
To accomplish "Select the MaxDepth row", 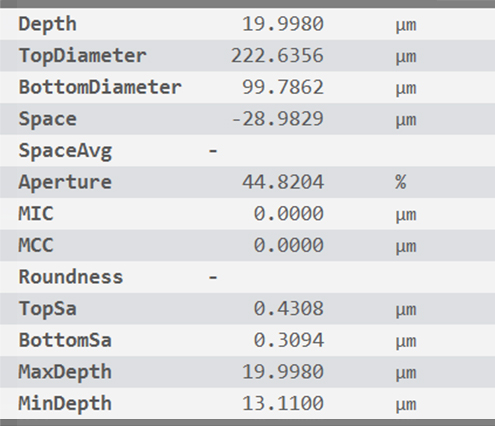I will [x=247, y=372].
